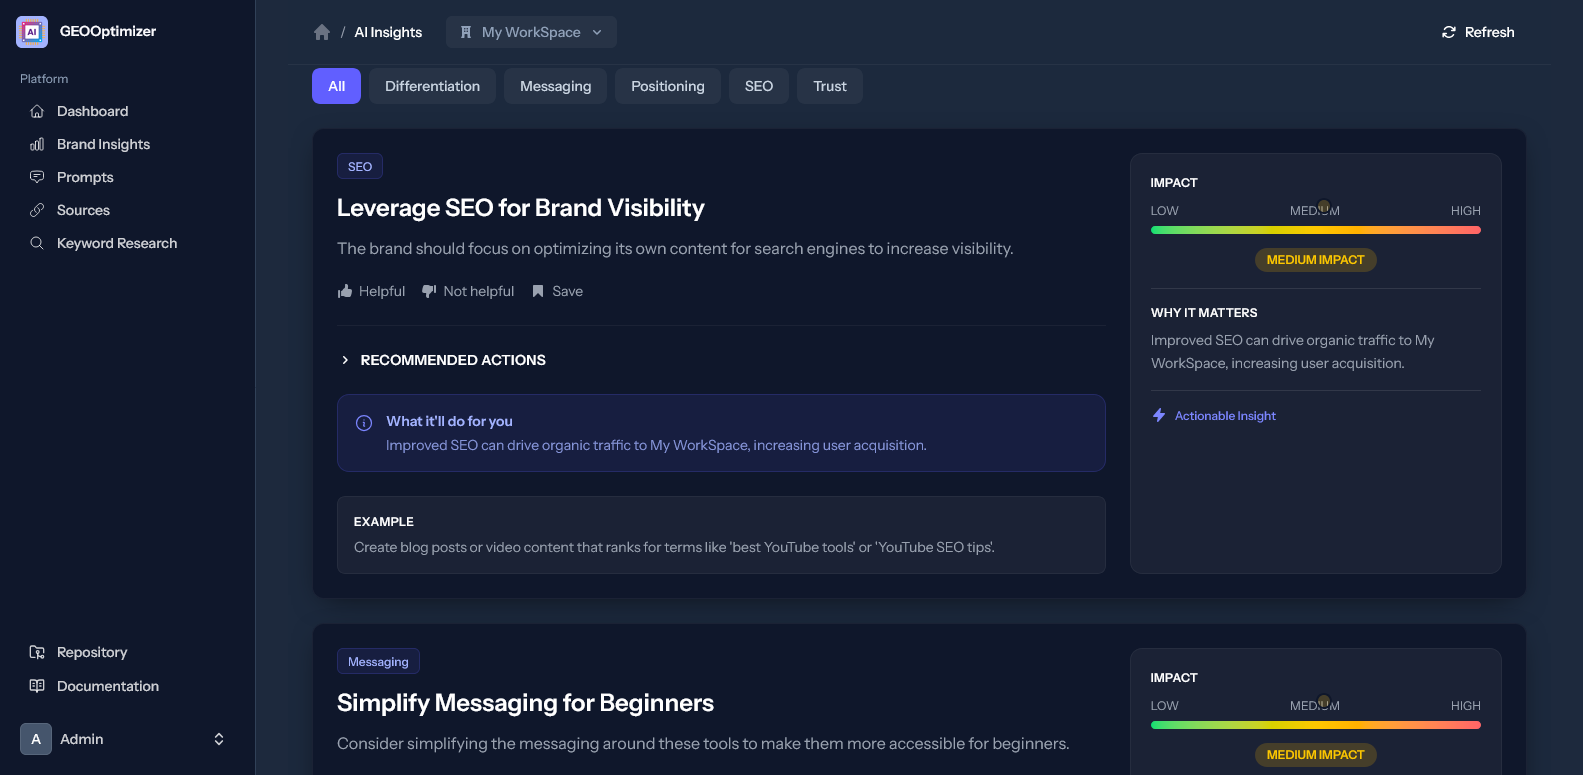Screen dimensions: 1583x775
Task: Select the Trust filter tab
Action: (x=830, y=86)
